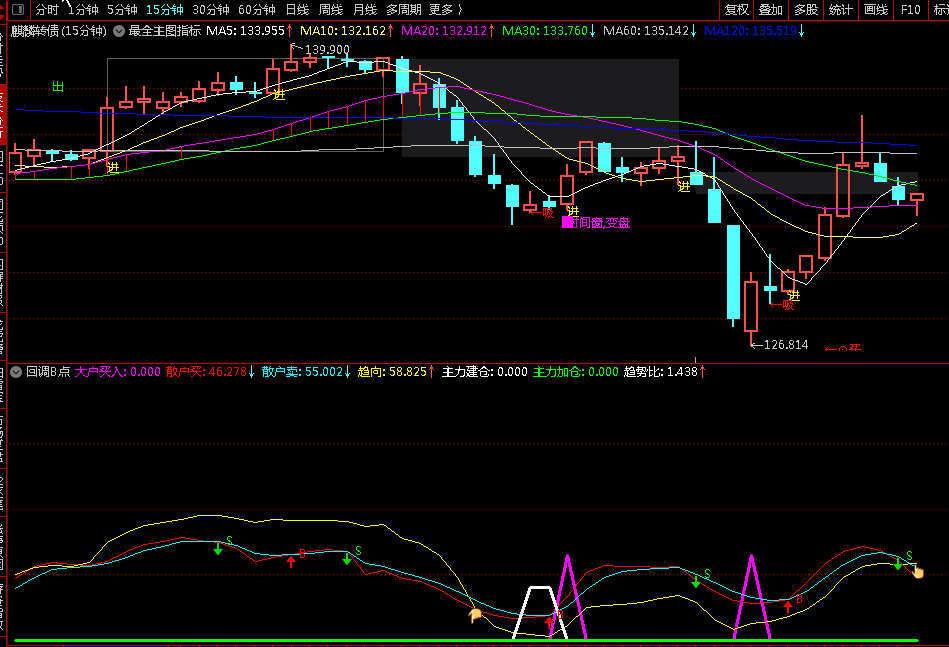Click the 126.814 low price marker

click(x=786, y=345)
